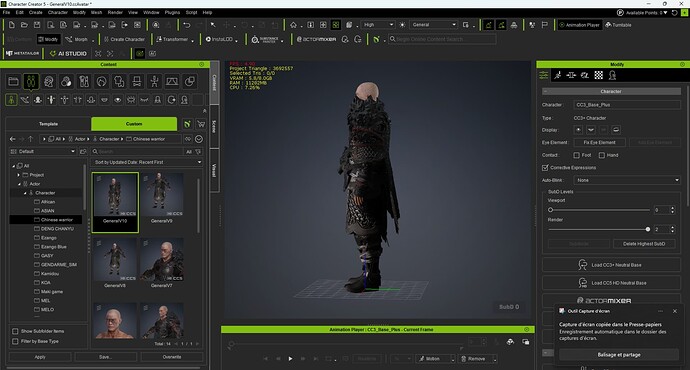The height and width of the screenshot is (370, 690).
Task: Open the Default view dropdown in Content
Action: click(x=42, y=152)
